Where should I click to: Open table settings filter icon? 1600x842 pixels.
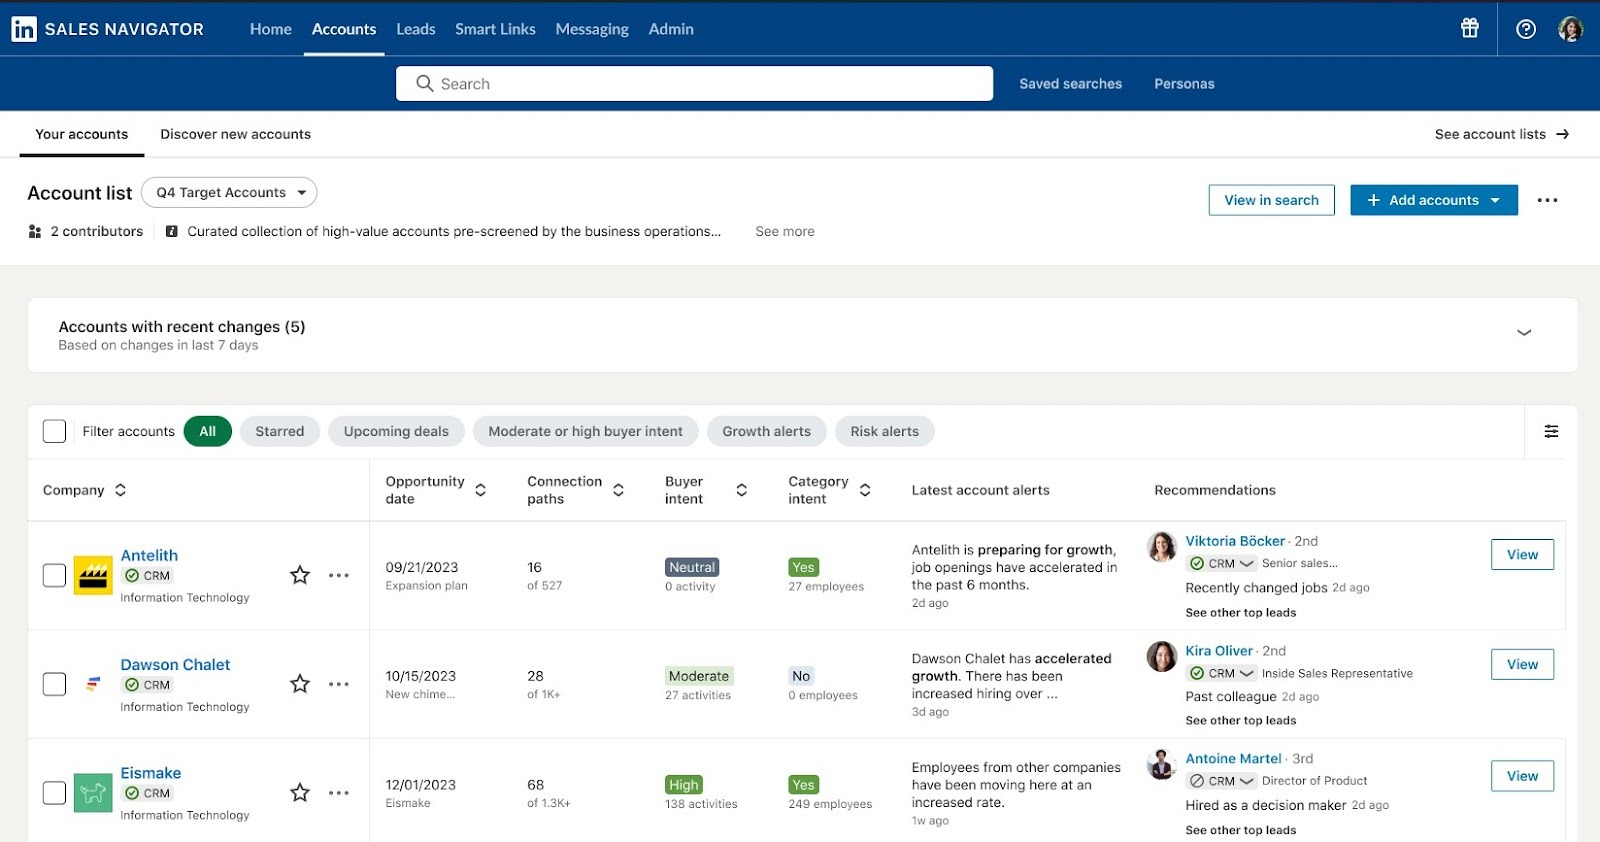[1551, 431]
